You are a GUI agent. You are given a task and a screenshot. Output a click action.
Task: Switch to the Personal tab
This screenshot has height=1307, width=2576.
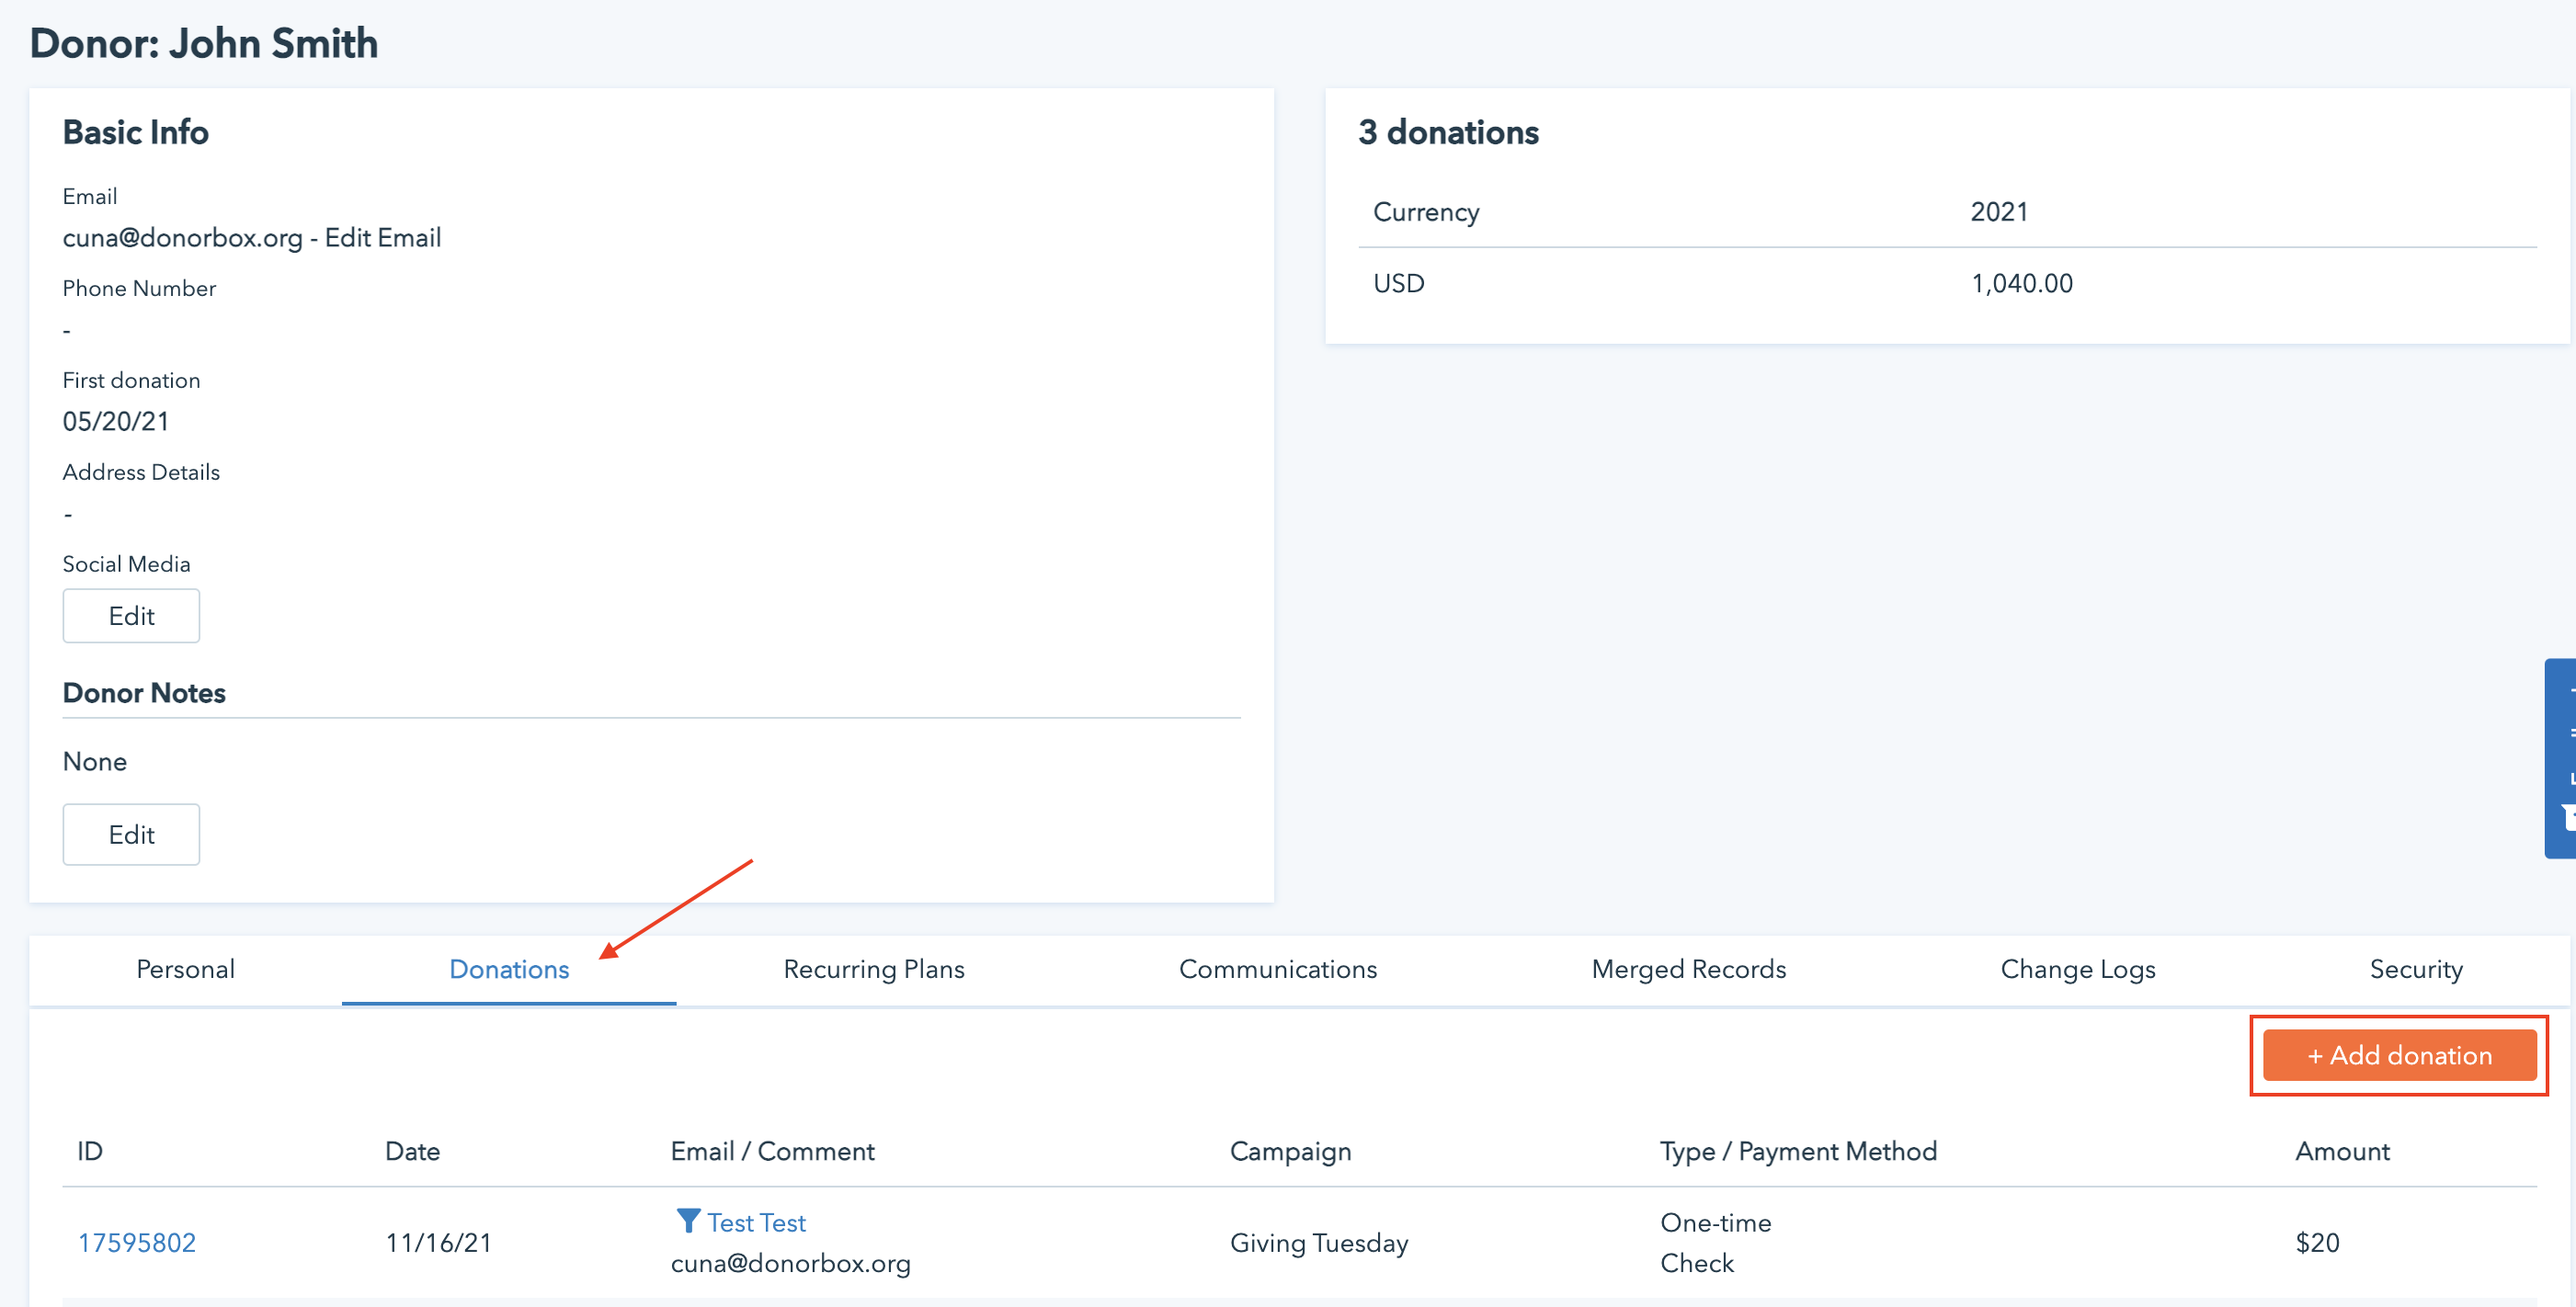tap(185, 969)
